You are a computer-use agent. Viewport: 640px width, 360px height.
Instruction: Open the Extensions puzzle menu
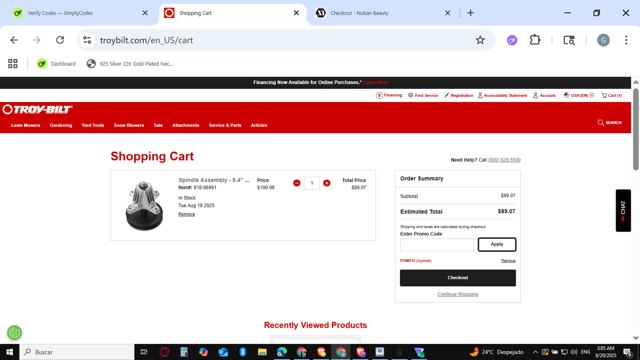pyautogui.click(x=535, y=40)
